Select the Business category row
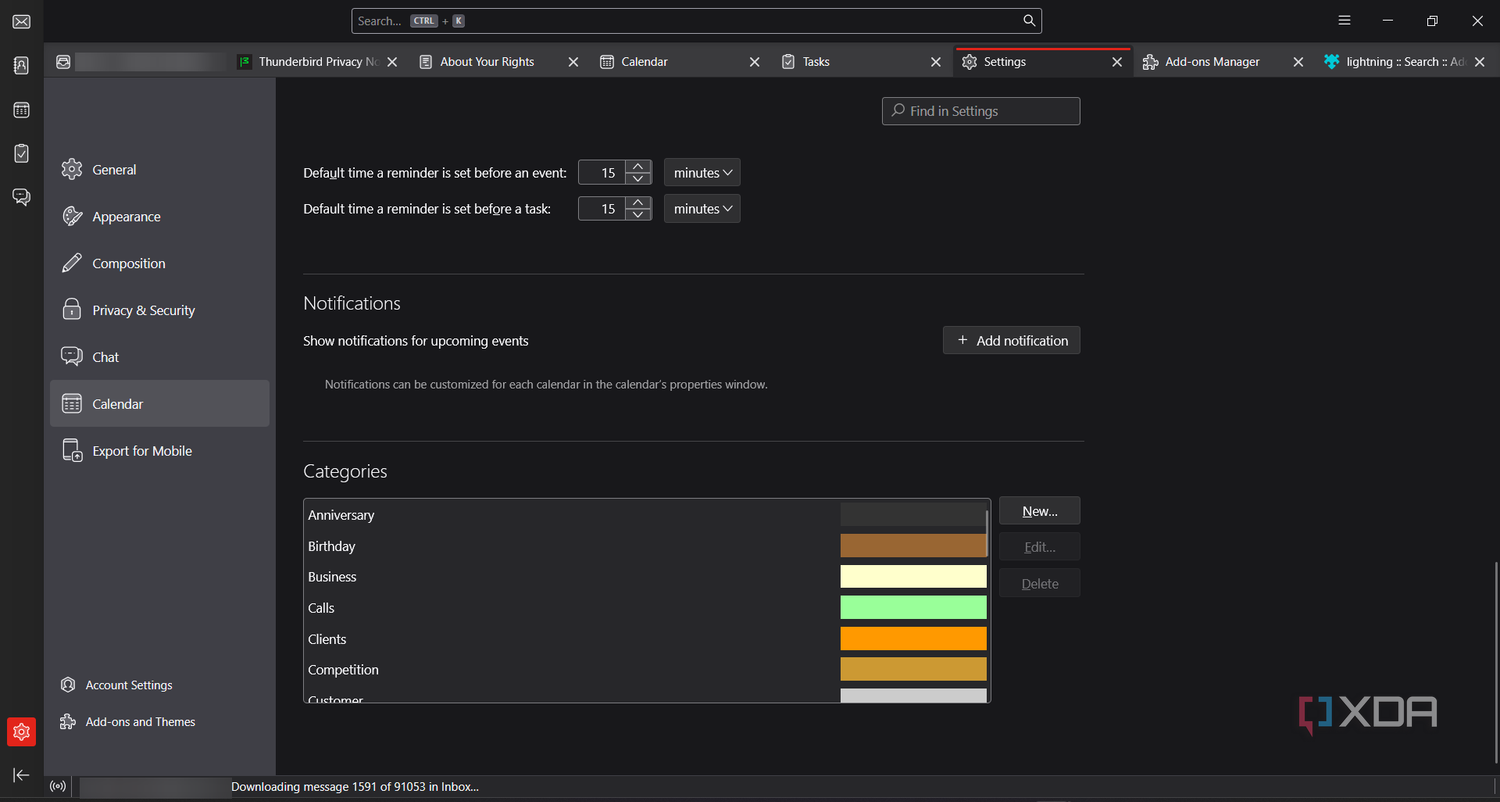Image resolution: width=1500 pixels, height=802 pixels. click(x=646, y=577)
